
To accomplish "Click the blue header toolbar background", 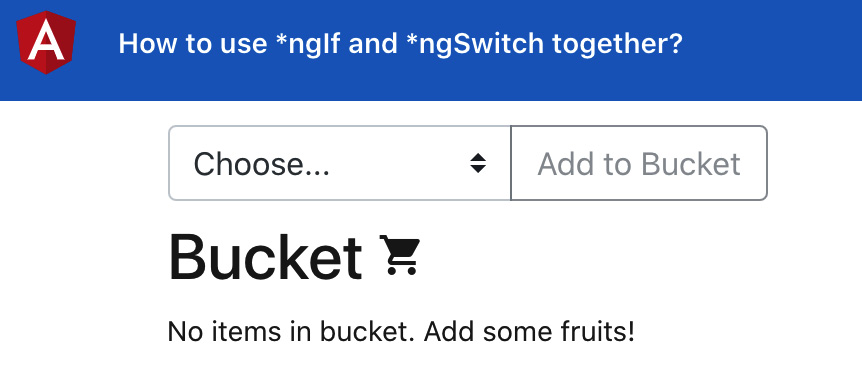I will (x=770, y=49).
